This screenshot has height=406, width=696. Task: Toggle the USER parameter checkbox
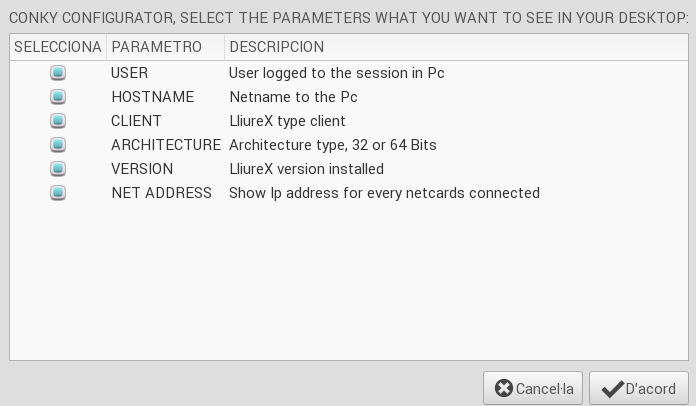(x=58, y=73)
